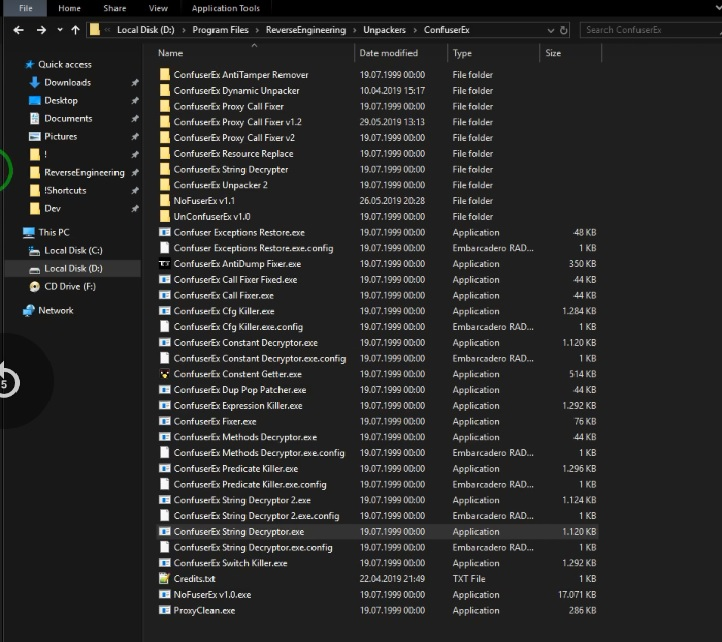
Task: Select ConfuserEx Constent Getter.exe icon
Action: tap(164, 374)
